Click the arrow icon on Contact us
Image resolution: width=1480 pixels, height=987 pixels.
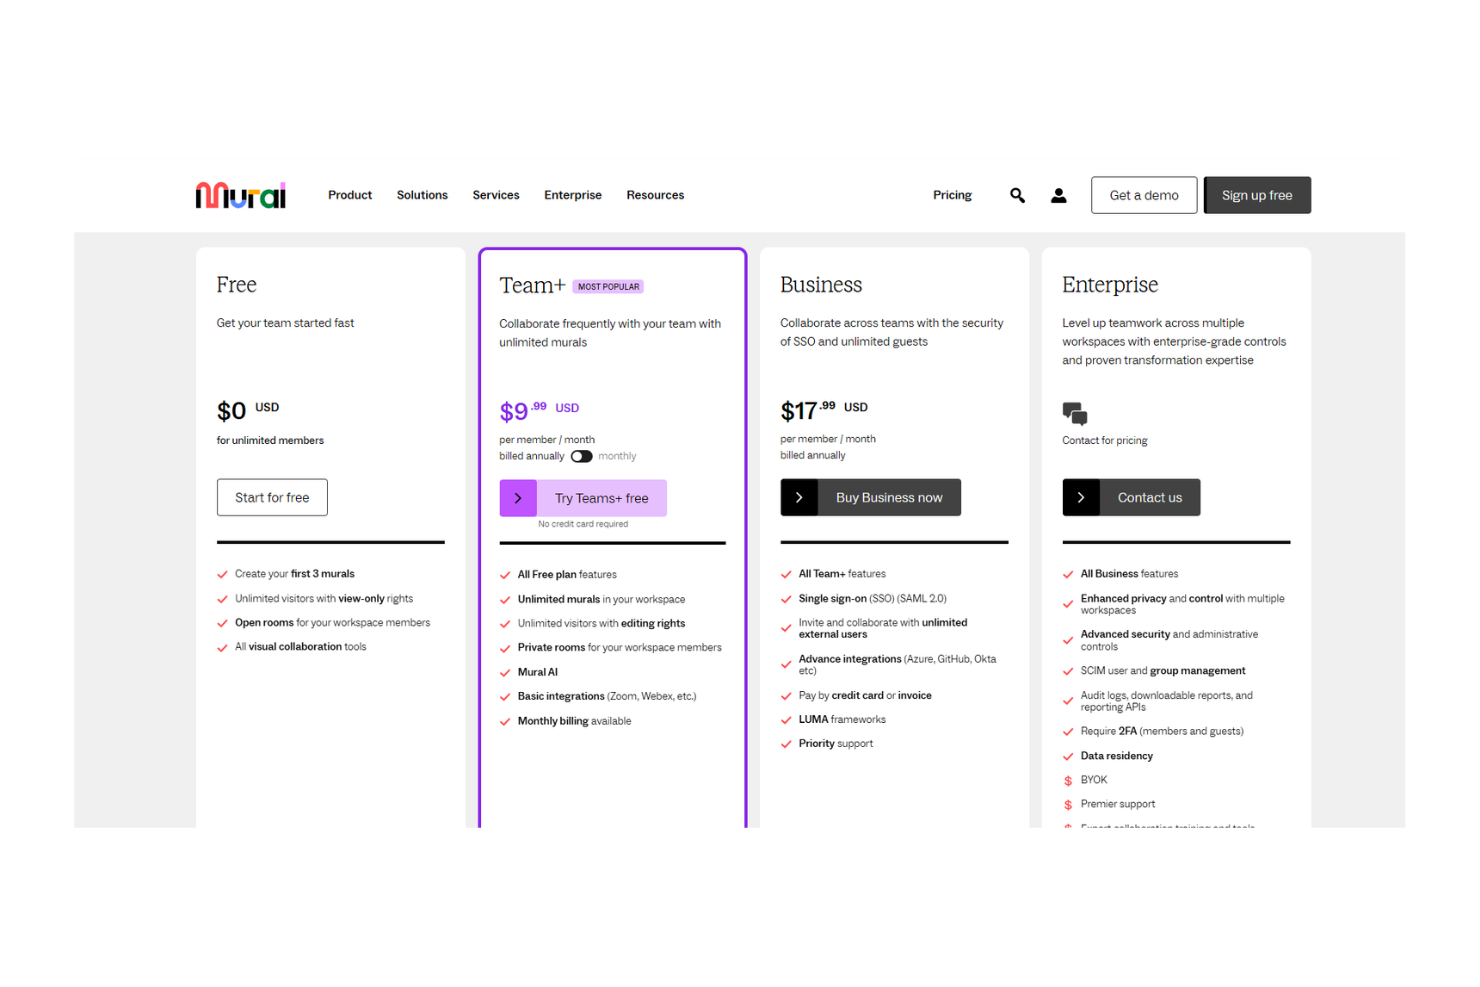(x=1081, y=497)
